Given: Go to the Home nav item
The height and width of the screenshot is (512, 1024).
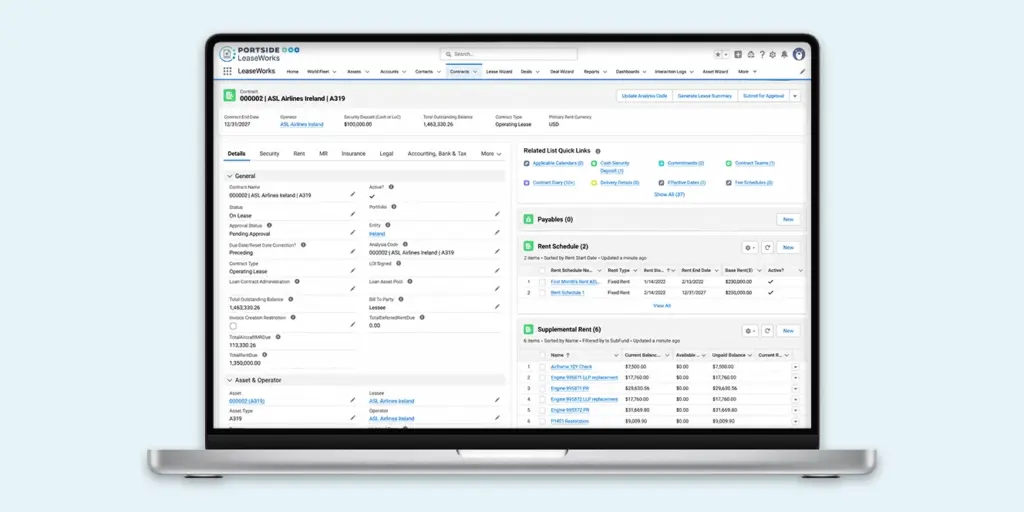Looking at the screenshot, I should (x=293, y=72).
